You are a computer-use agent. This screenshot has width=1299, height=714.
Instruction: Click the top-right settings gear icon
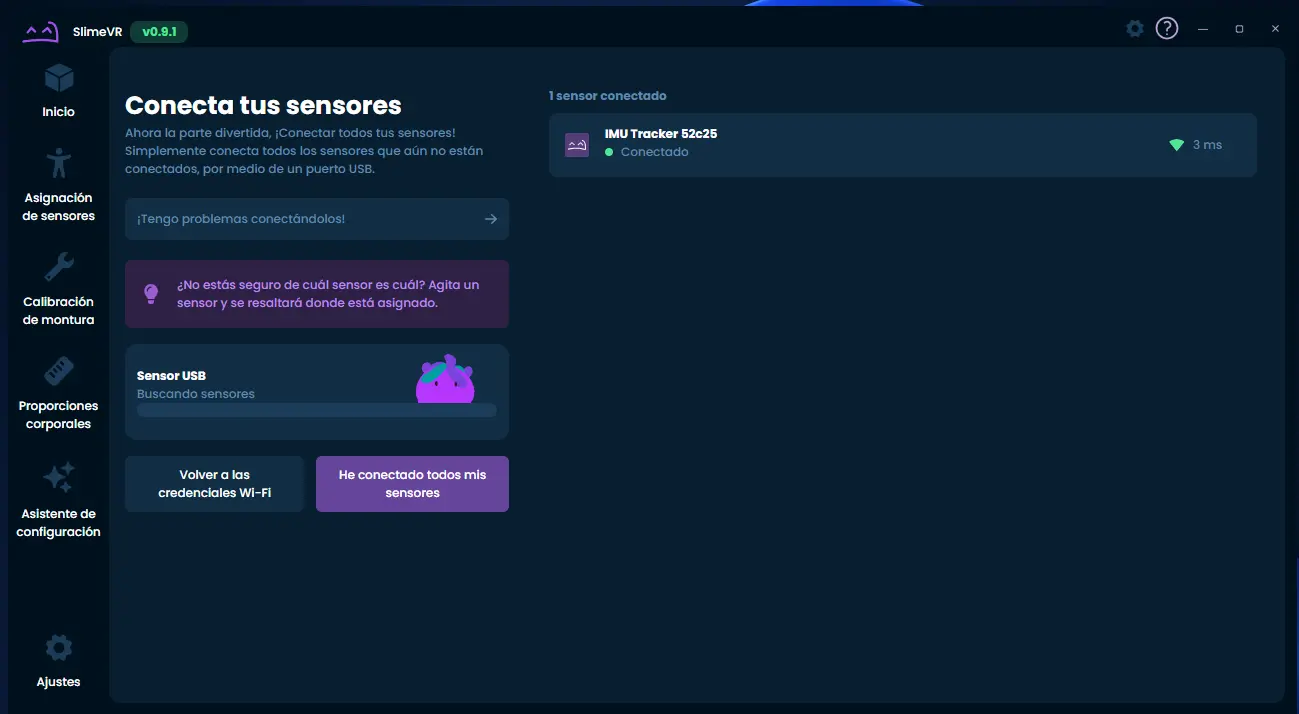1135,29
